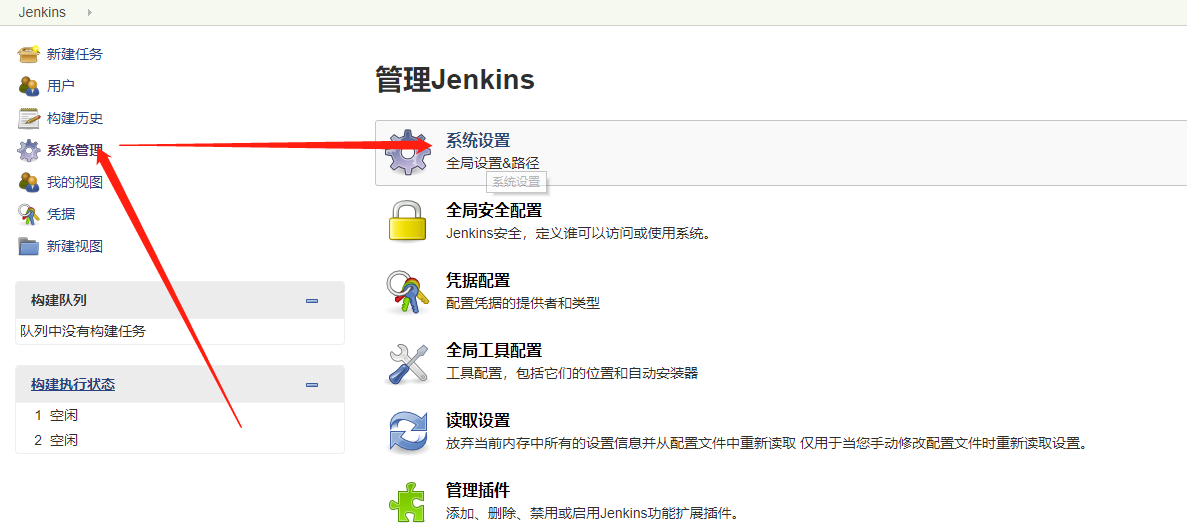This screenshot has height=526, width=1187.
Task: Click the 管理插件 green puzzle icon
Action: point(407,501)
